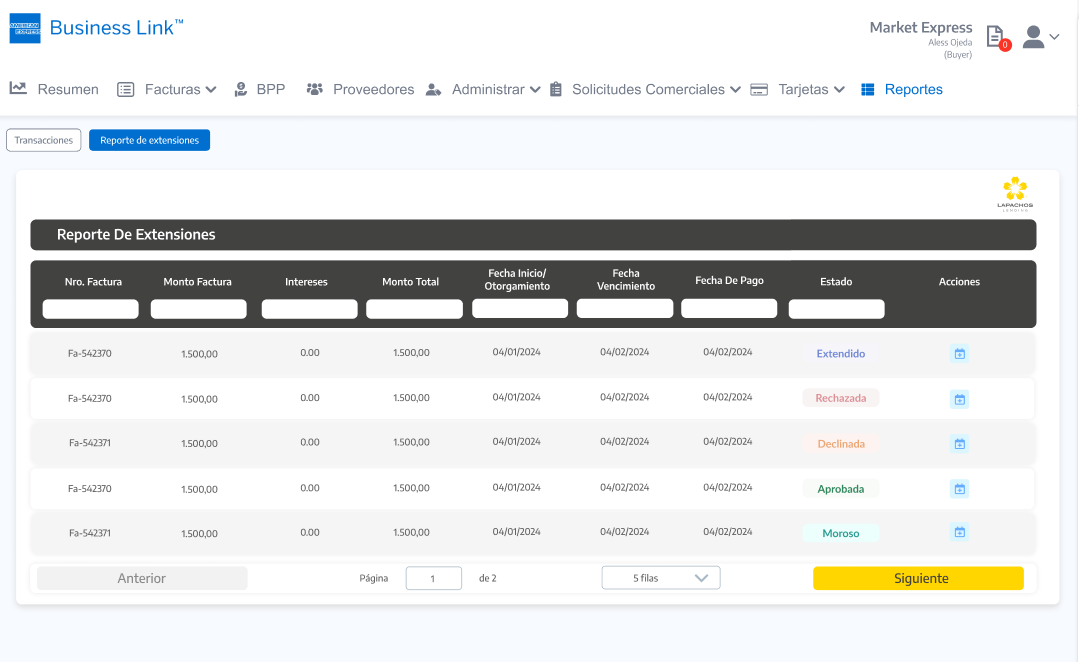Click the American Express logo icon
The width and height of the screenshot is (1079, 662).
[x=25, y=28]
